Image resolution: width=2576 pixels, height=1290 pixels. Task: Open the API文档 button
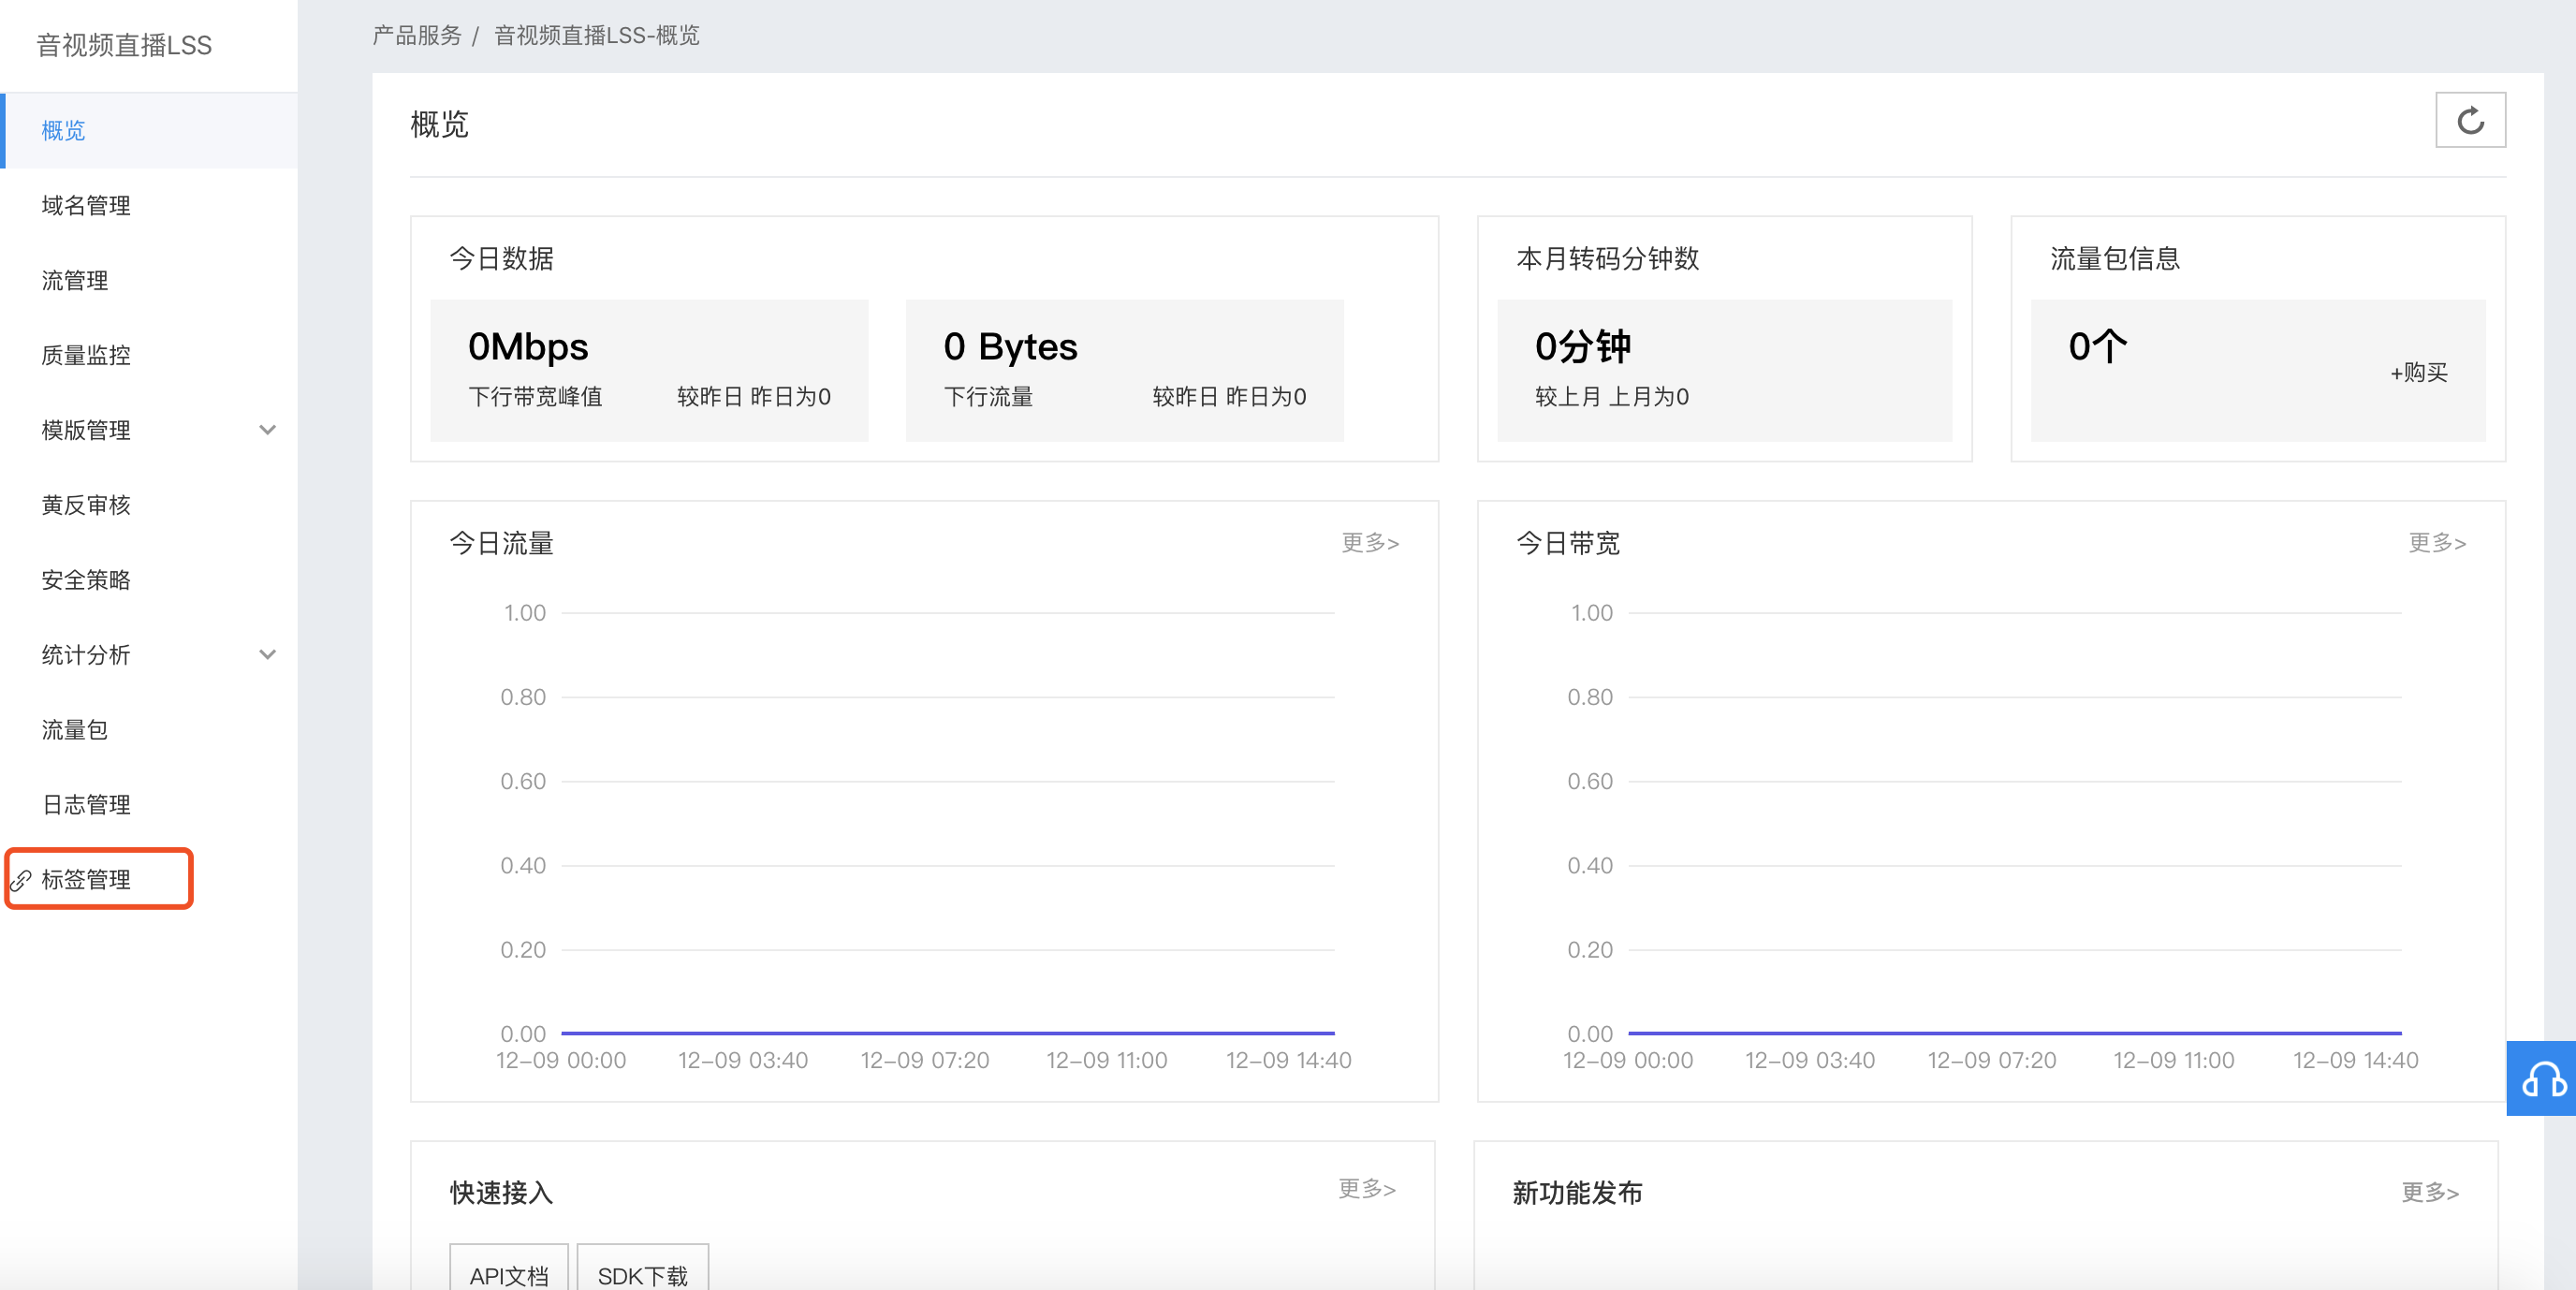[x=509, y=1275]
